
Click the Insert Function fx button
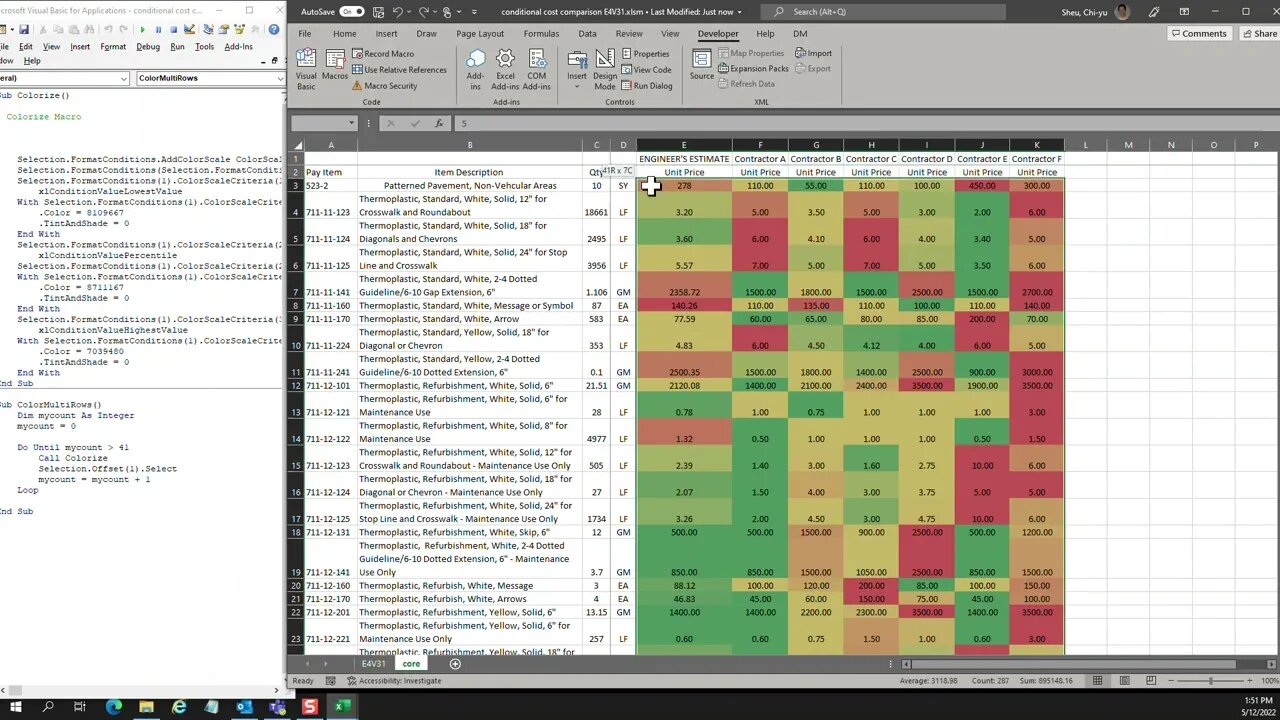(439, 123)
